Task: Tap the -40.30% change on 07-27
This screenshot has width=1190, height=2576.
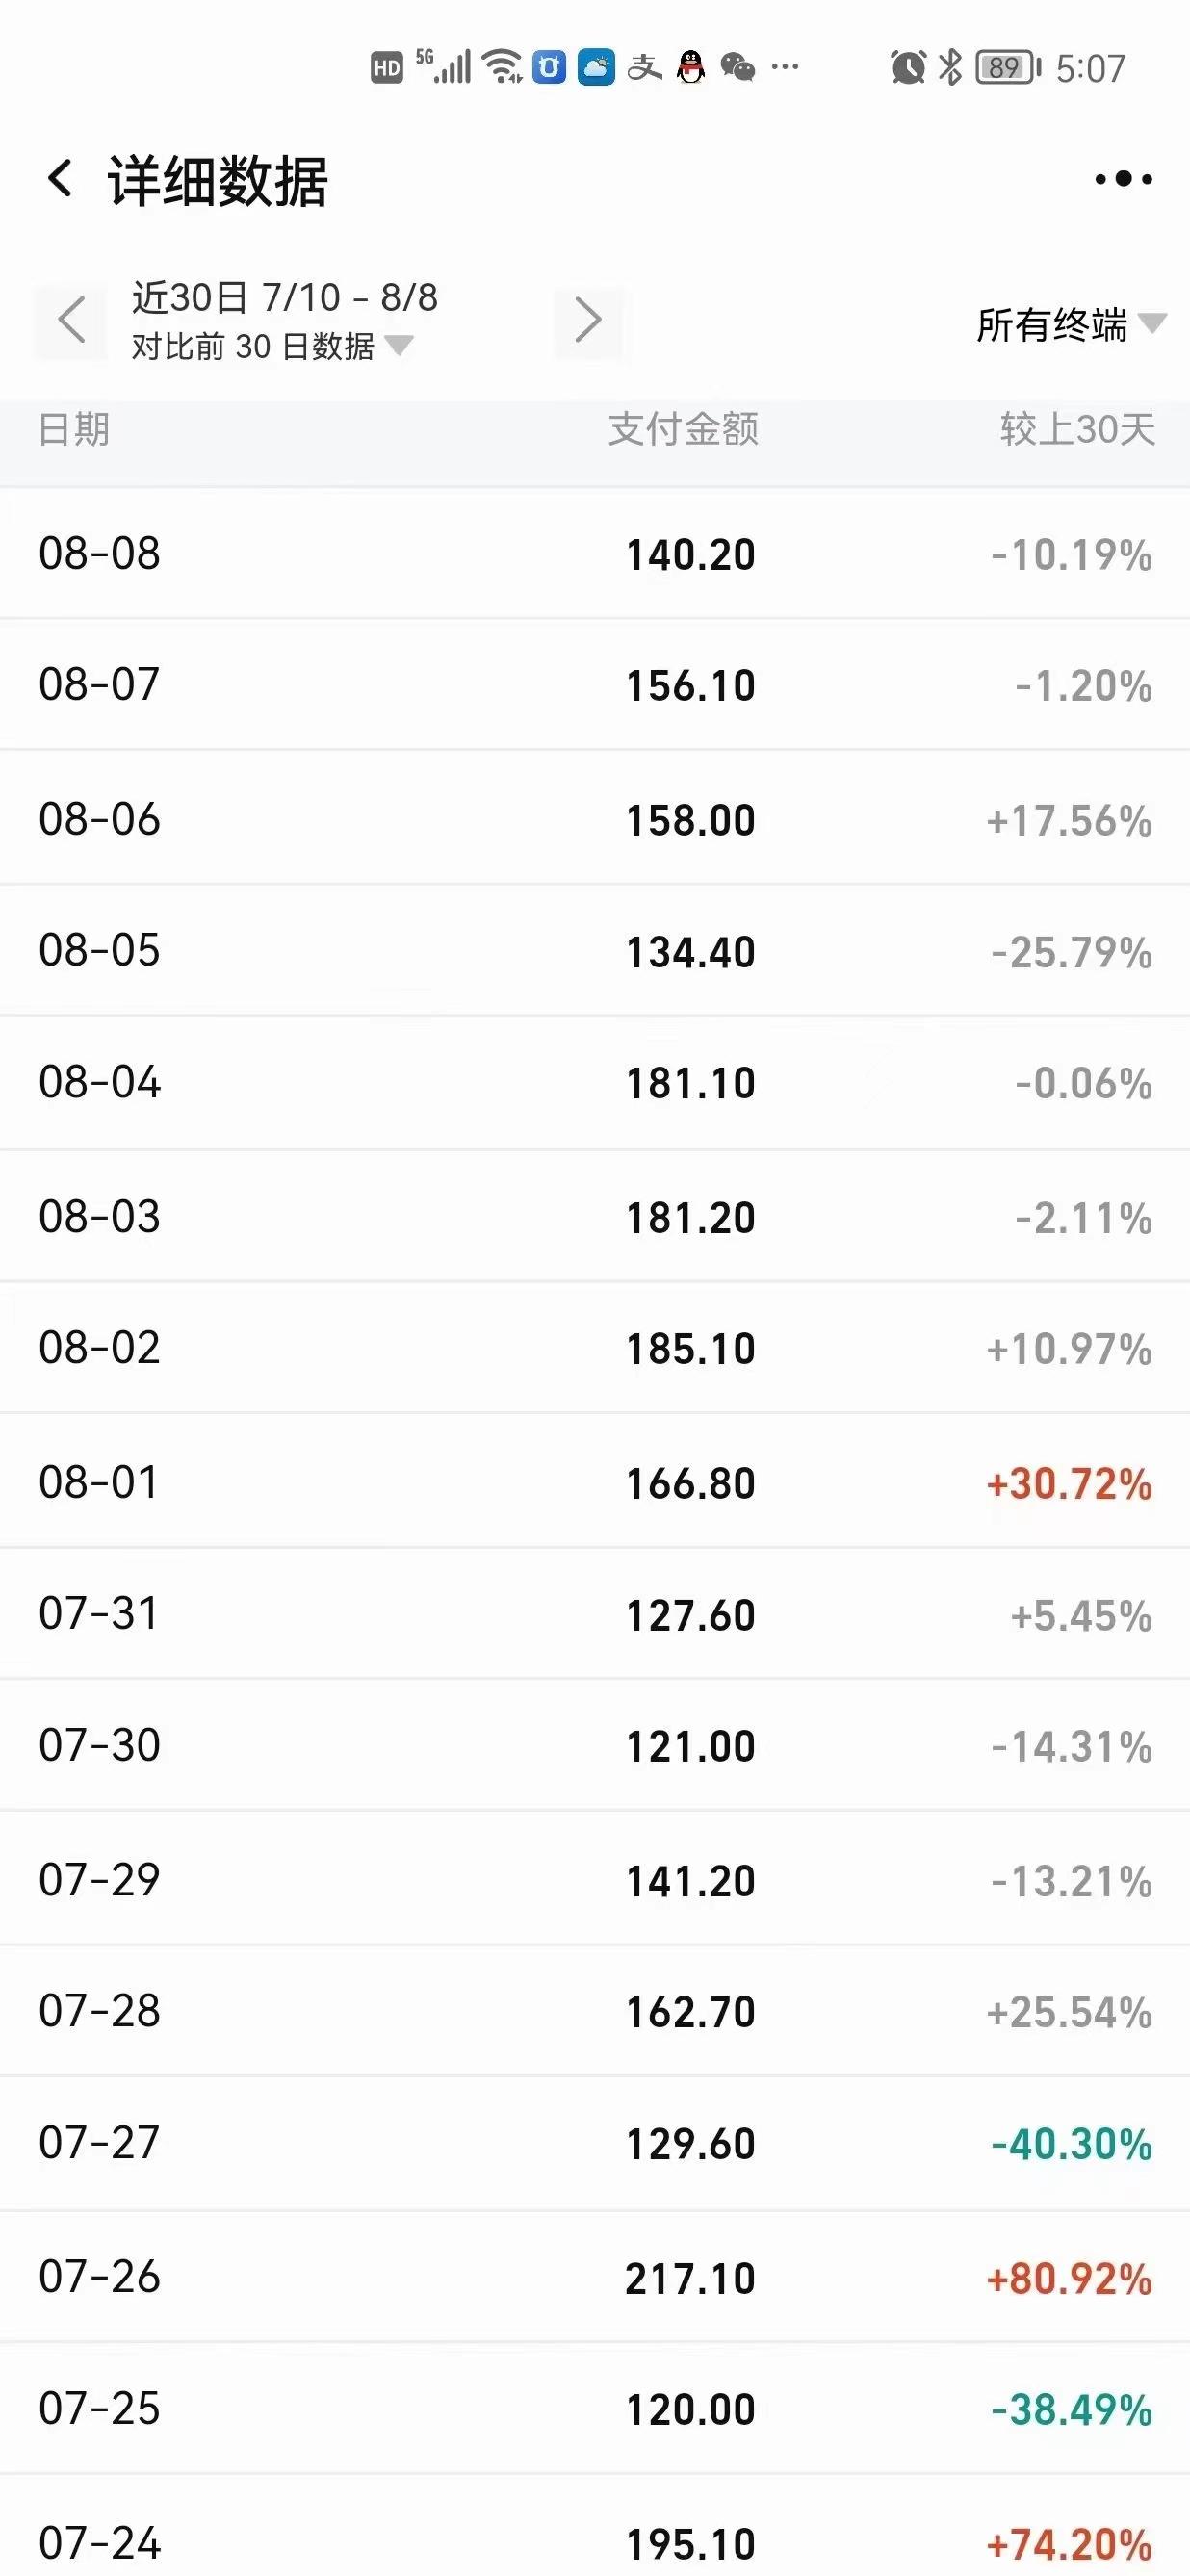Action: [x=1071, y=2144]
